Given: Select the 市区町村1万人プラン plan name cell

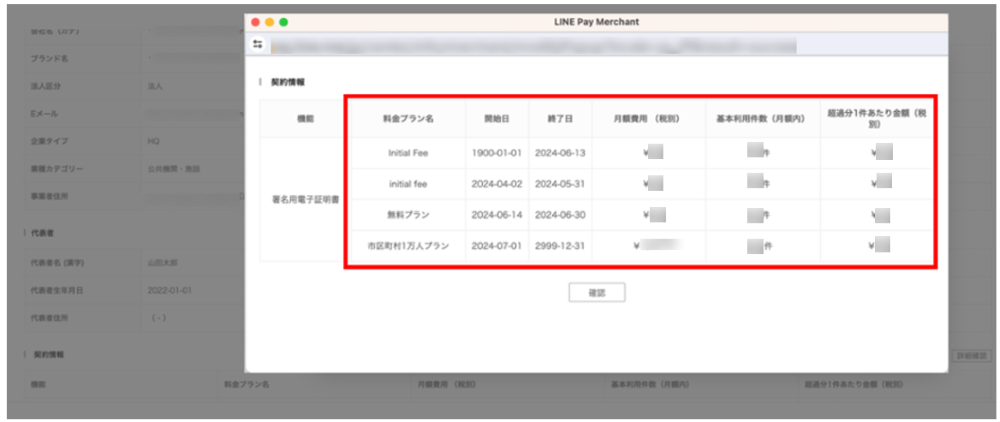Looking at the screenshot, I should pyautogui.click(x=407, y=245).
